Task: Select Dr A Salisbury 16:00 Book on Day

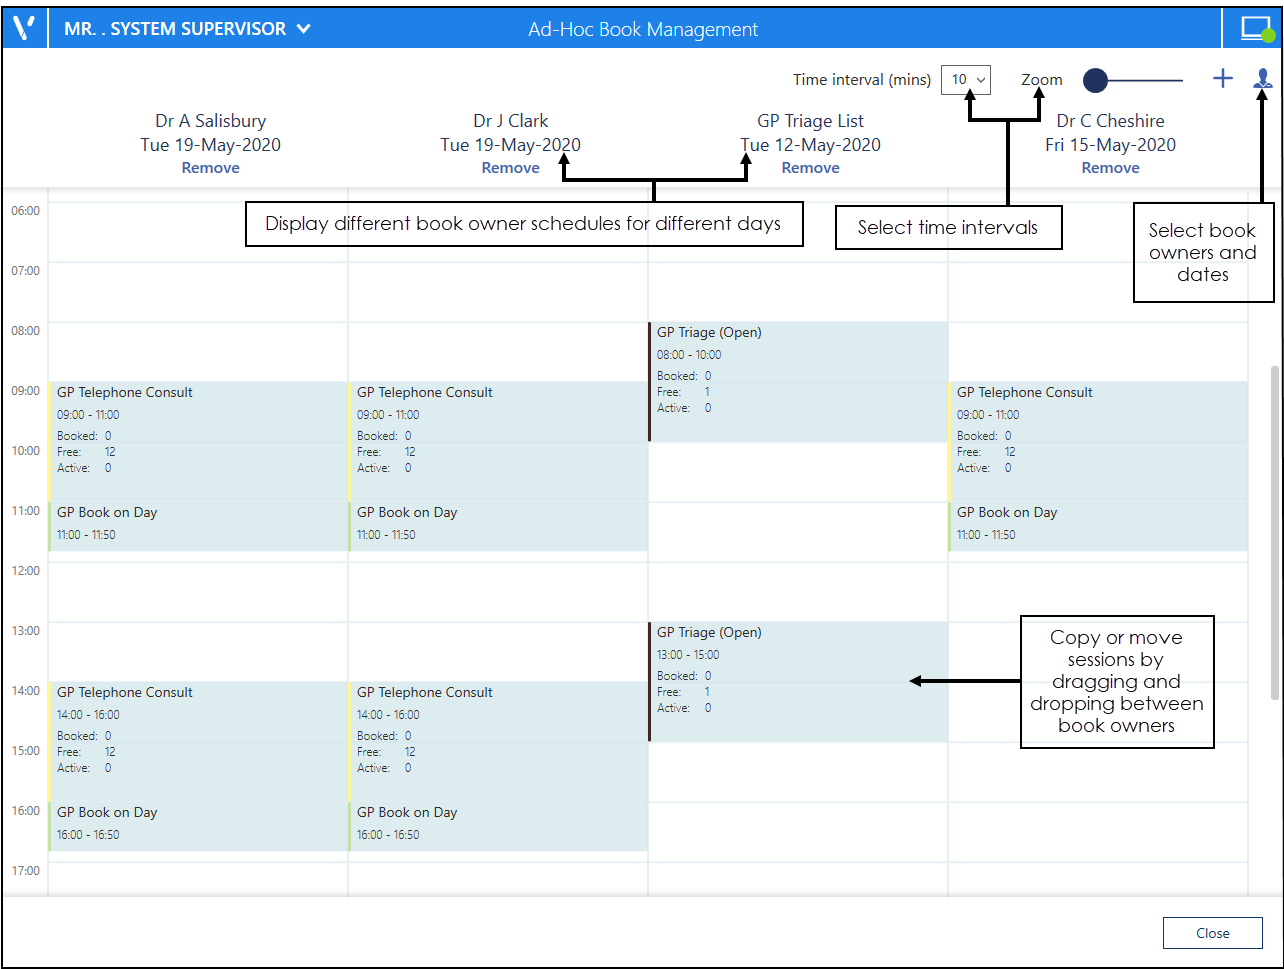Action: pyautogui.click(x=198, y=825)
